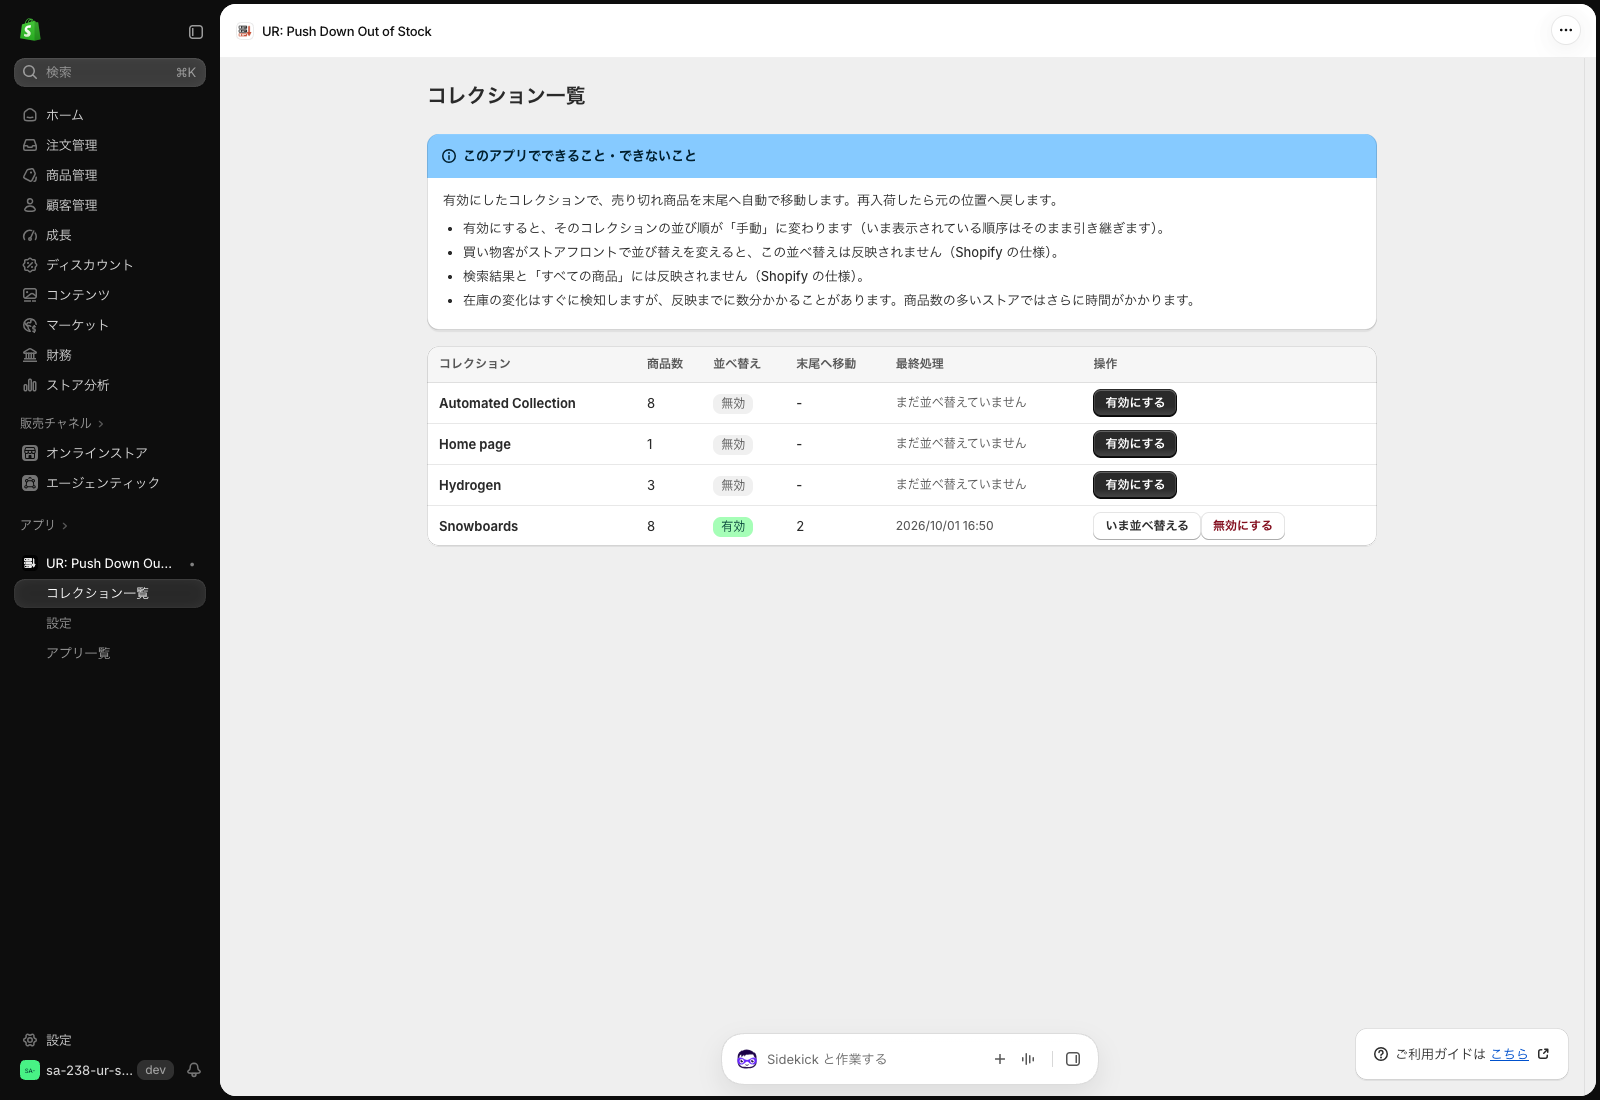Open オンラインストア sales channel
1600x1100 pixels.
110,453
